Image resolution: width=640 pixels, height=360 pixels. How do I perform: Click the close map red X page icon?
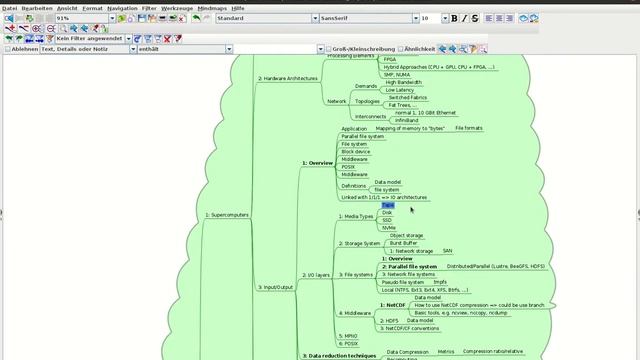coord(182,18)
